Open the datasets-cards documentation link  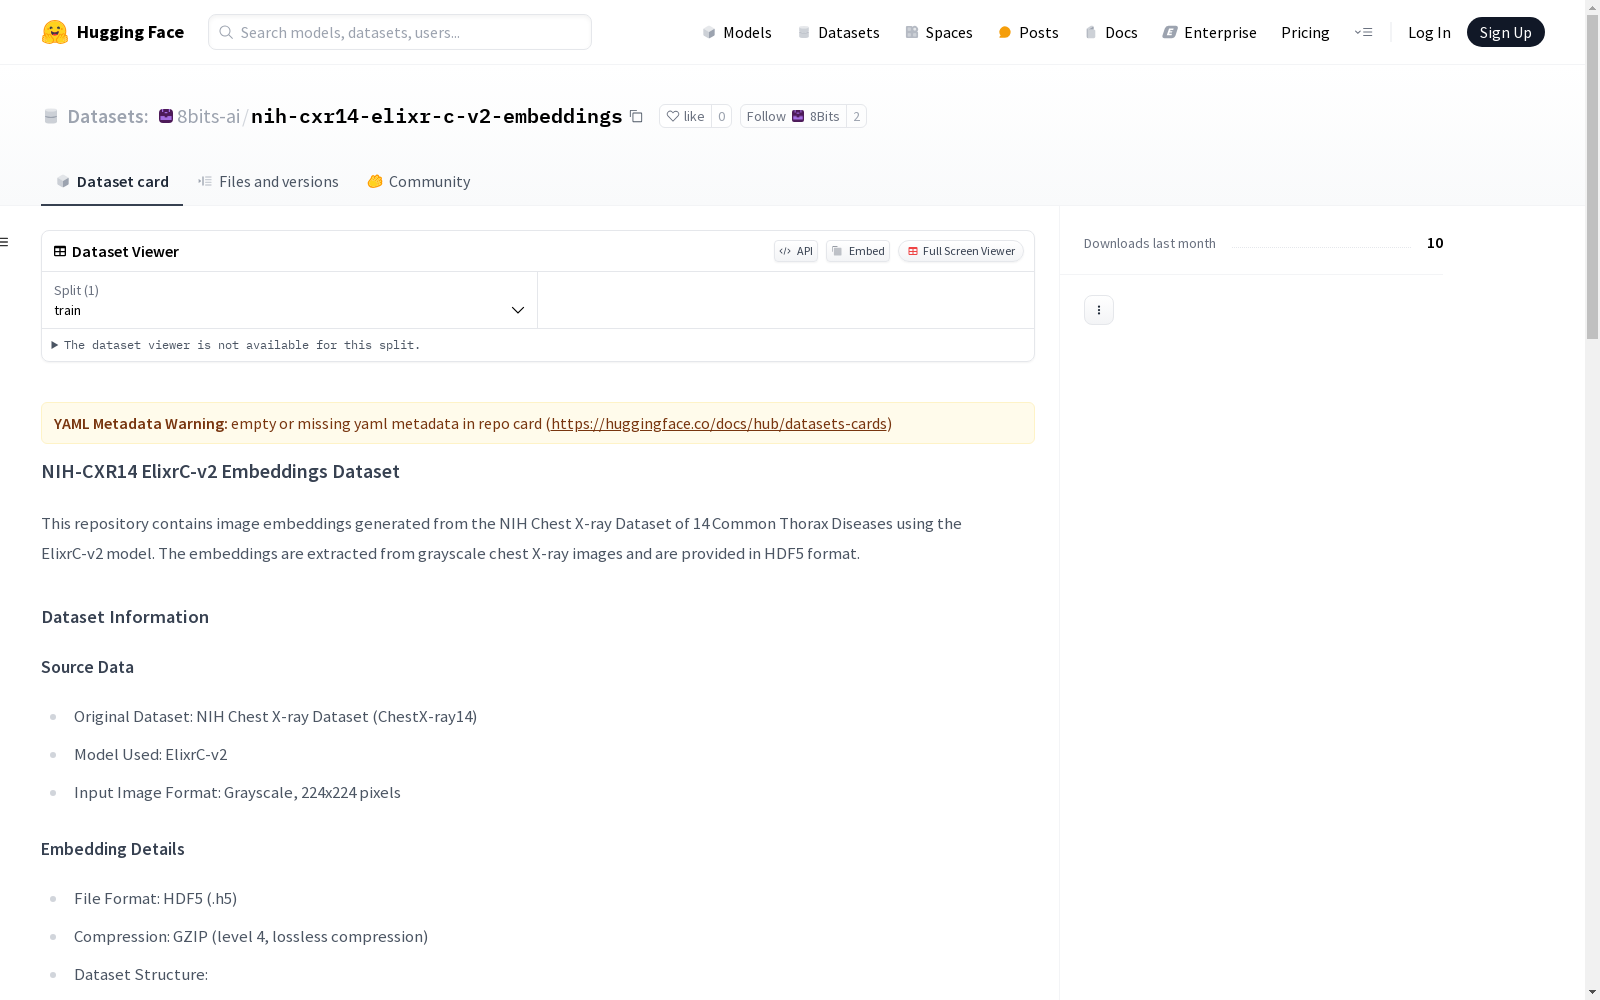(719, 423)
